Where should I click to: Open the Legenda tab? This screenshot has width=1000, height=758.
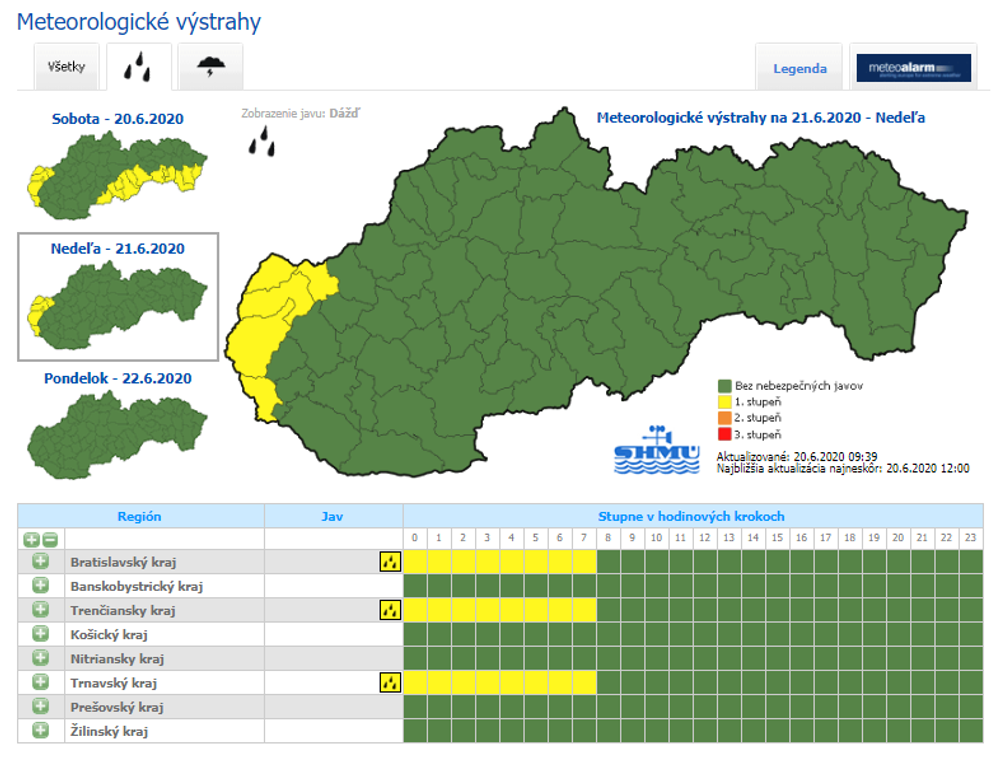click(x=799, y=69)
